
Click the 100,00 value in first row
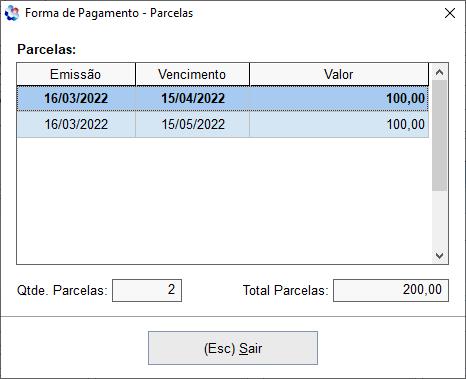406,98
